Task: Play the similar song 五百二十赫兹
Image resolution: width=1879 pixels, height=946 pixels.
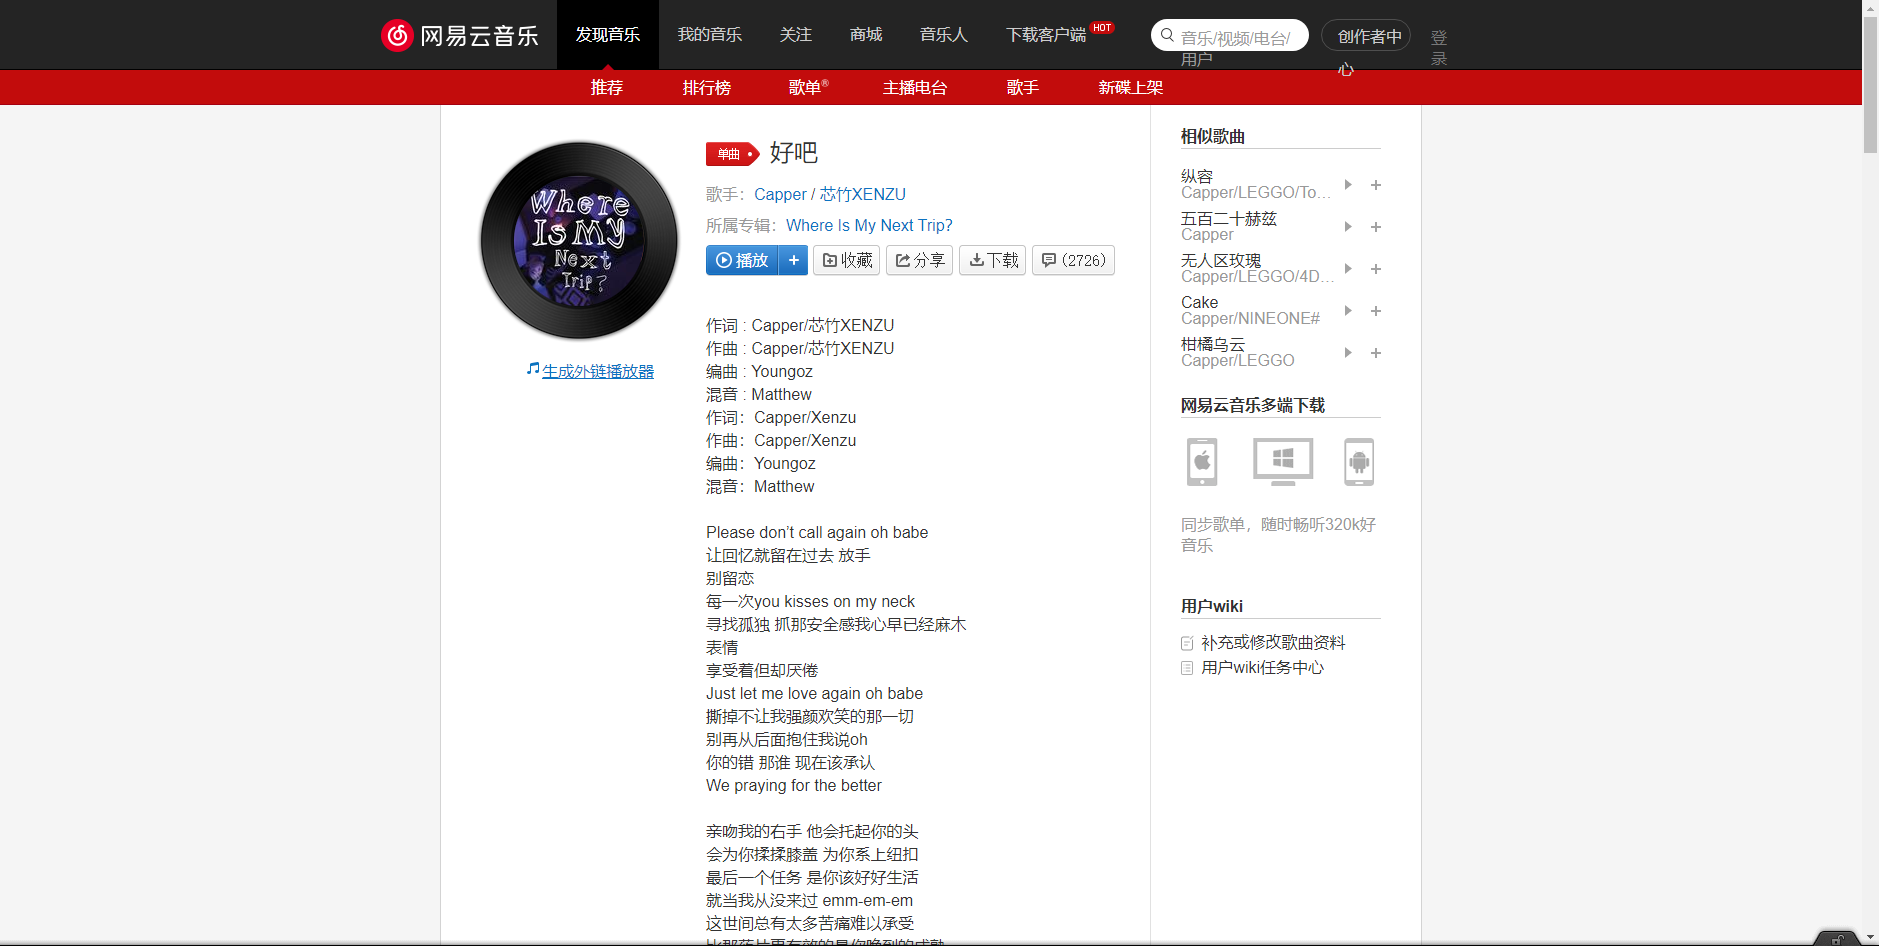Action: (1347, 227)
